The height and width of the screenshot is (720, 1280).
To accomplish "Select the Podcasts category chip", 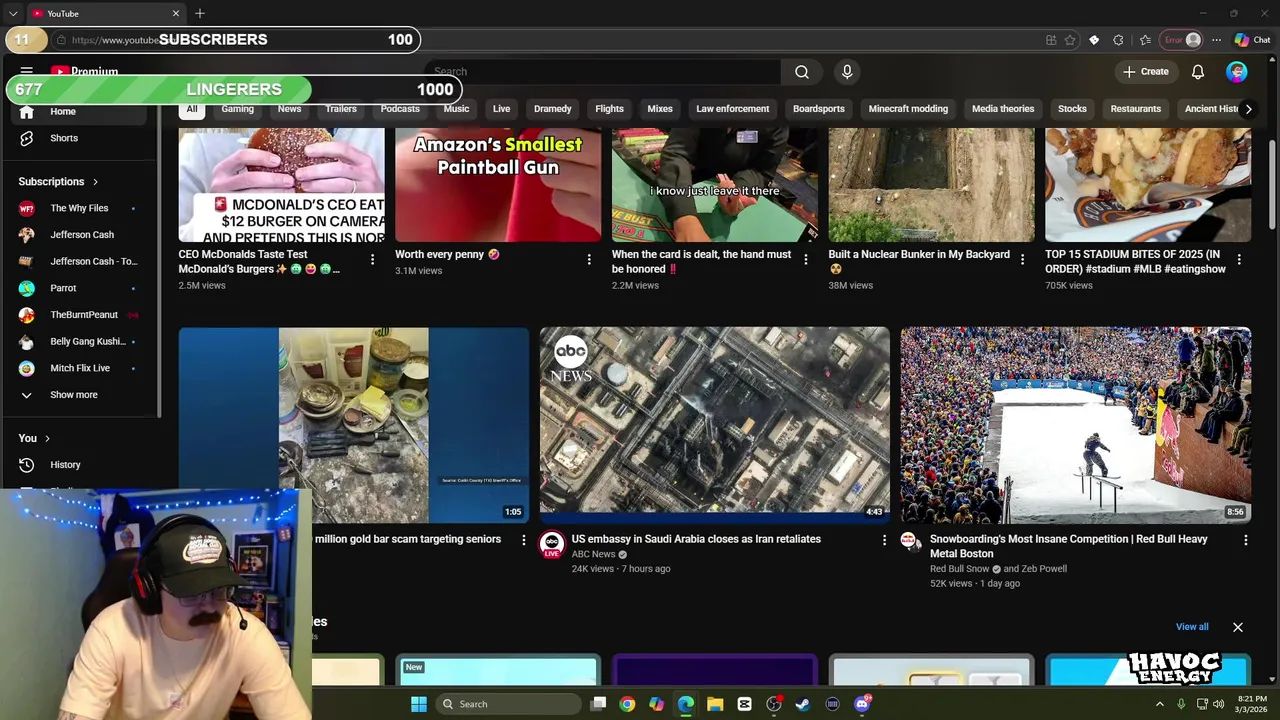I will pos(400,109).
